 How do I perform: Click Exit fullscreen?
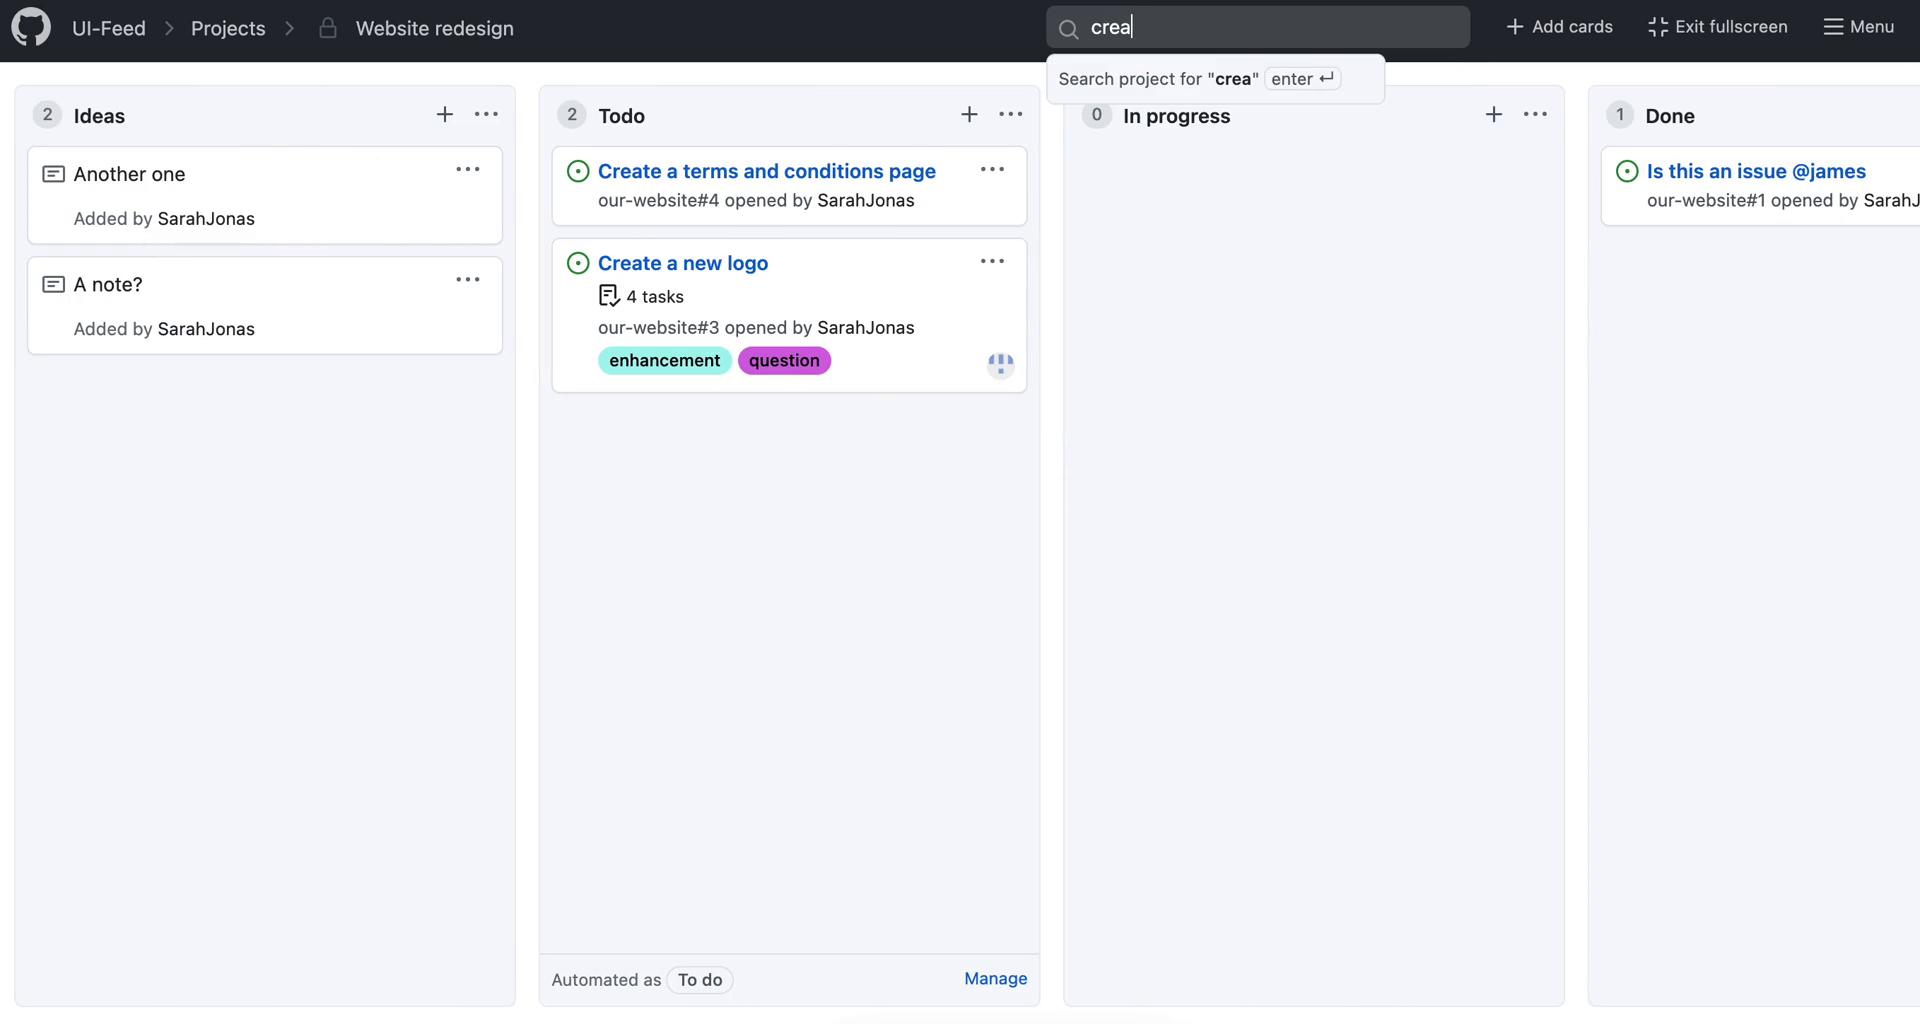[x=1718, y=27]
